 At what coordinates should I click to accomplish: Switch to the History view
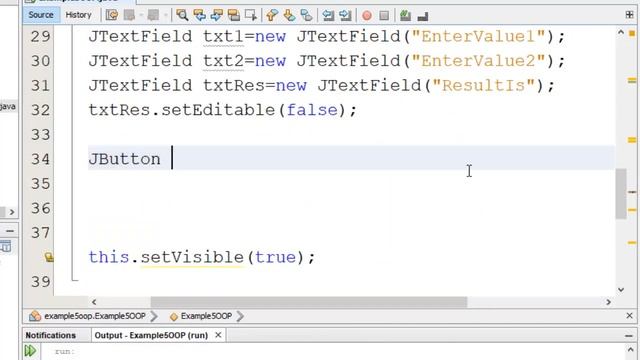pos(78,15)
